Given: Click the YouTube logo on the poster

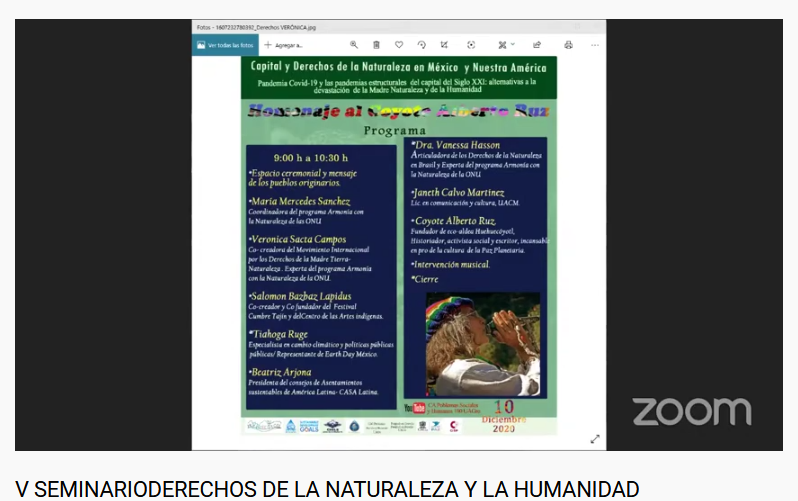Looking at the screenshot, I should [x=415, y=408].
